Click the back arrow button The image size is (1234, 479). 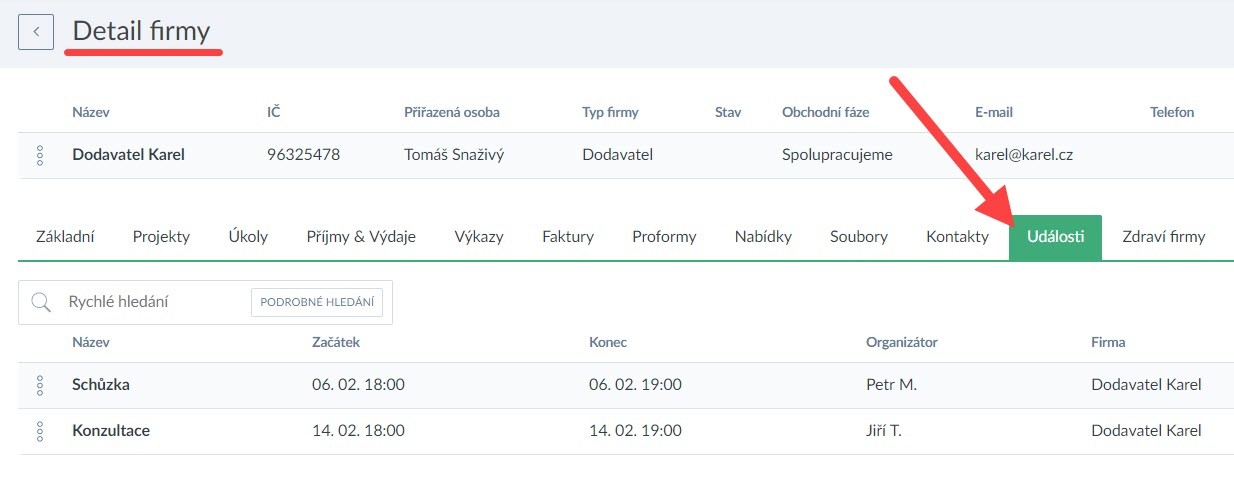click(36, 31)
